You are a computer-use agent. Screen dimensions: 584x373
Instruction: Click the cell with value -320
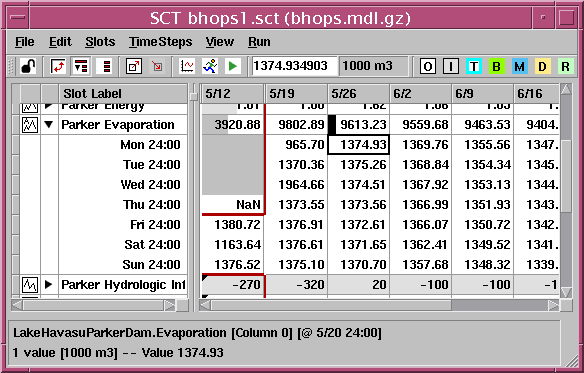point(296,285)
